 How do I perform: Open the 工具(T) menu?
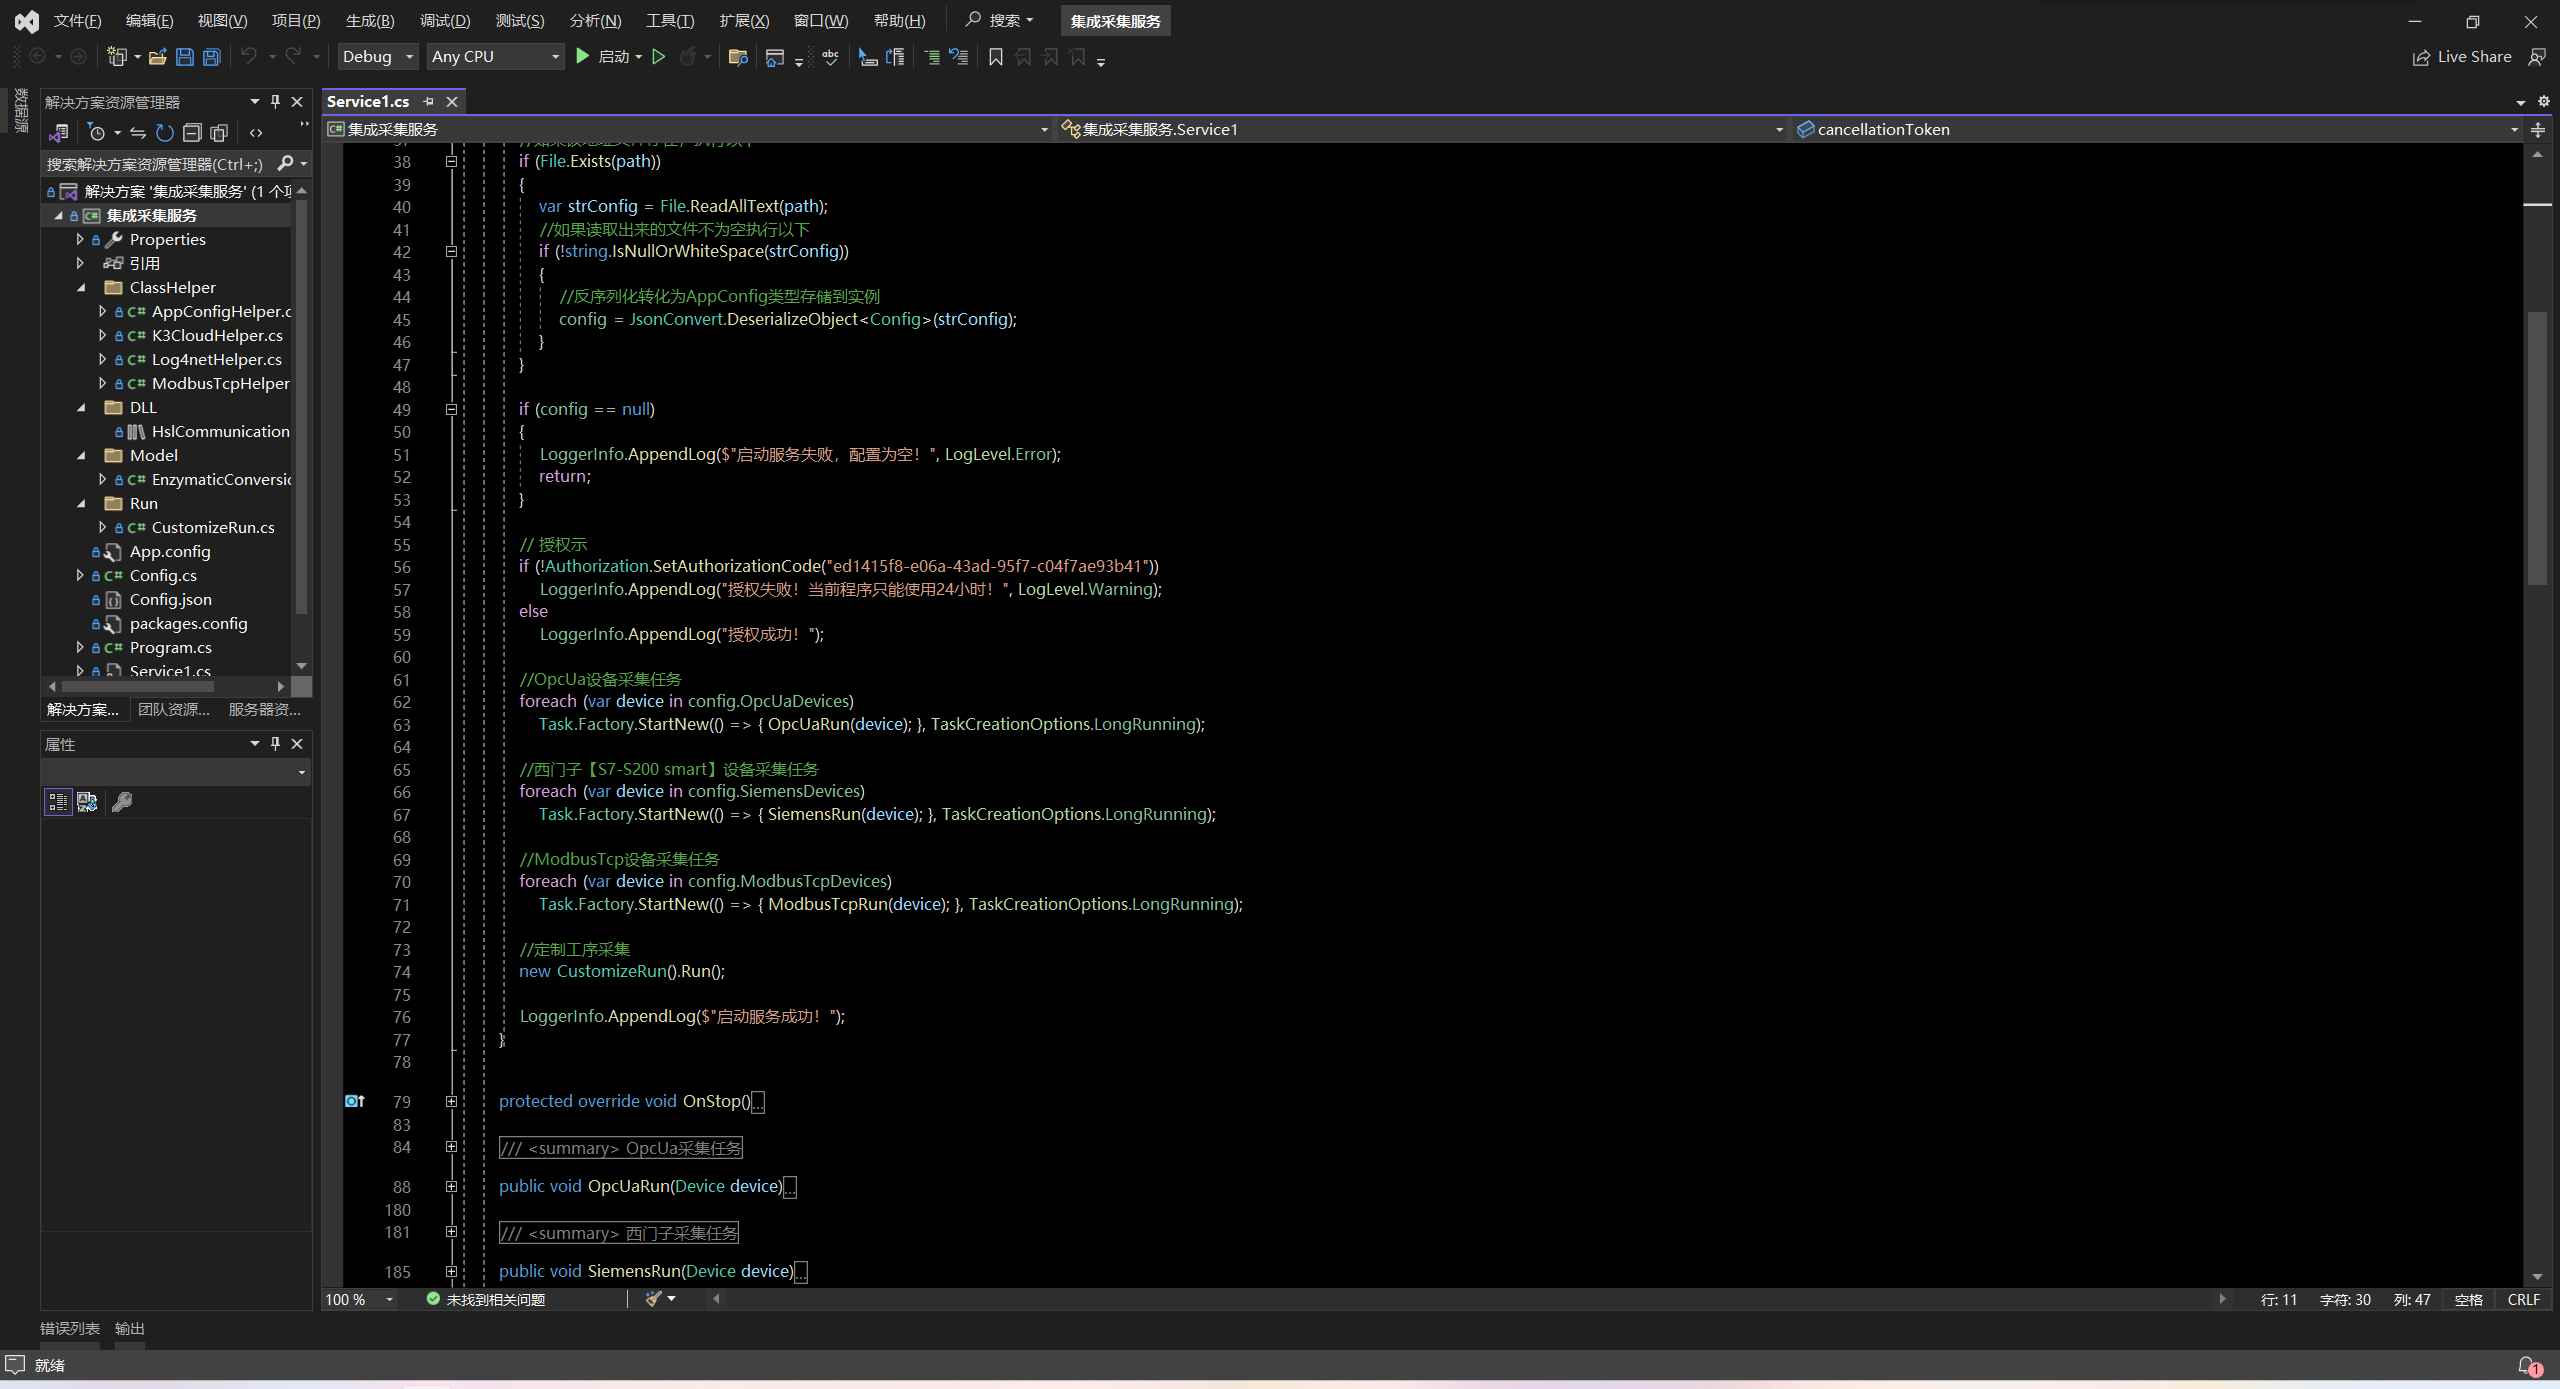click(670, 21)
